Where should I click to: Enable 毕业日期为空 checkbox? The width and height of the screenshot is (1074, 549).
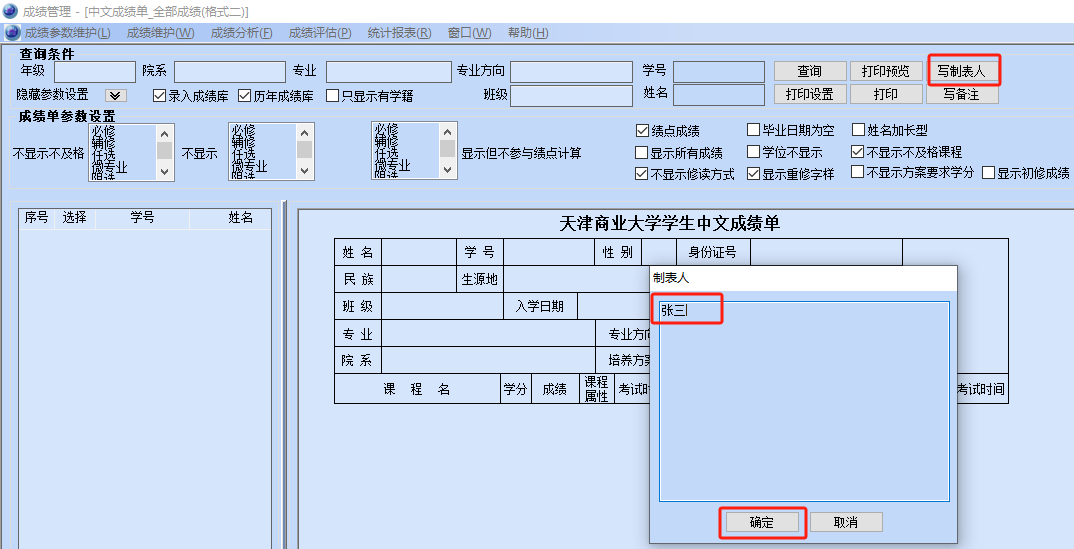coord(754,130)
